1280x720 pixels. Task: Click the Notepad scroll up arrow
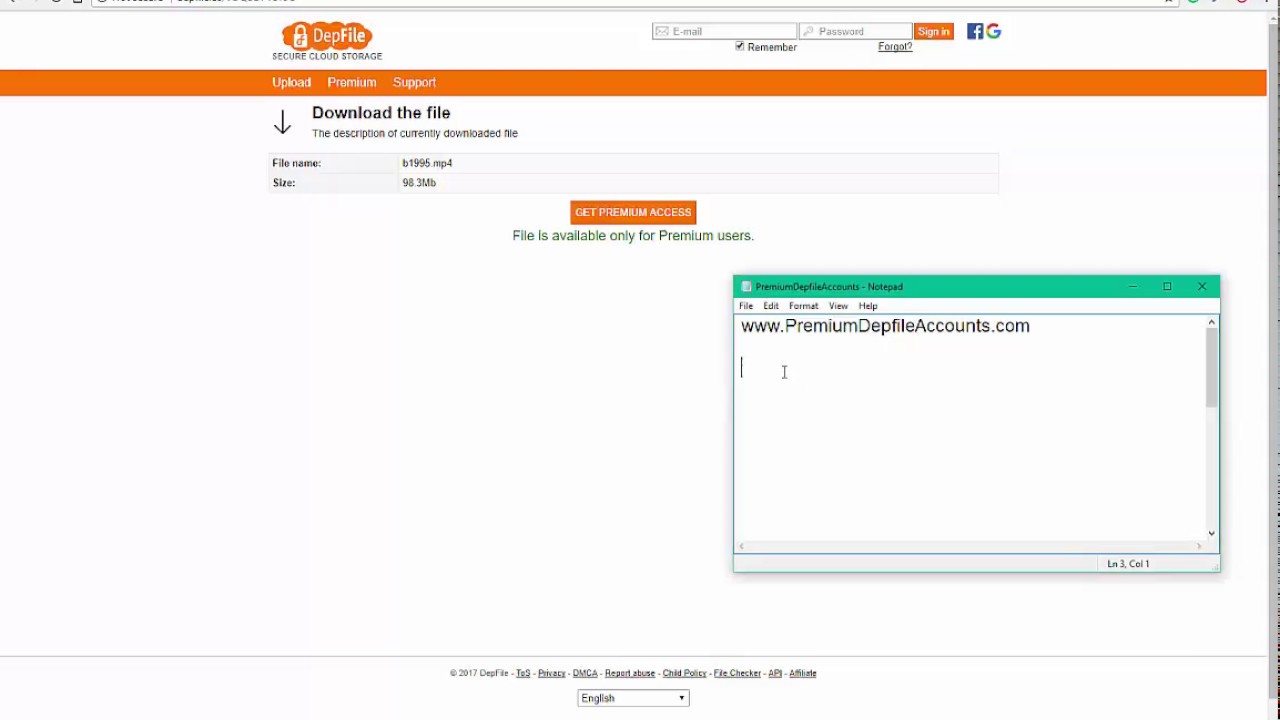point(1211,322)
